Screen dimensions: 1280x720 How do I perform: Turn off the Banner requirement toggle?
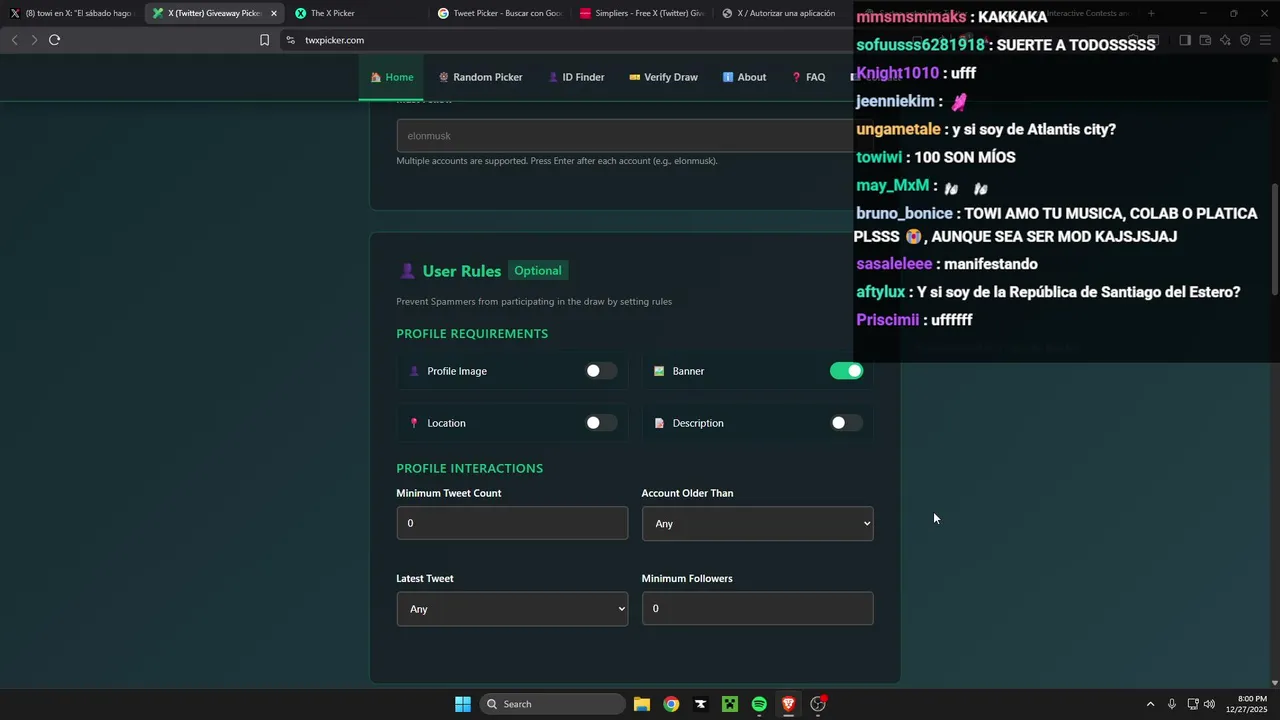pos(846,371)
